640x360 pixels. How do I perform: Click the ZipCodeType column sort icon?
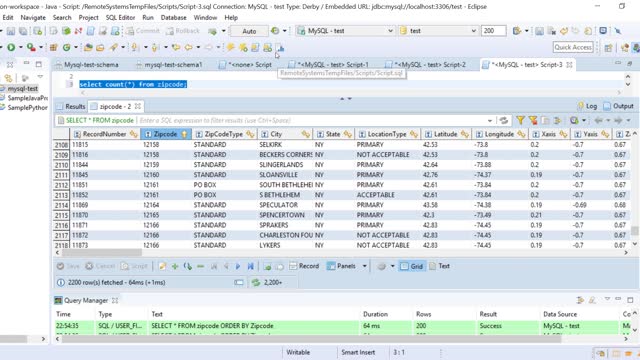click(x=250, y=134)
